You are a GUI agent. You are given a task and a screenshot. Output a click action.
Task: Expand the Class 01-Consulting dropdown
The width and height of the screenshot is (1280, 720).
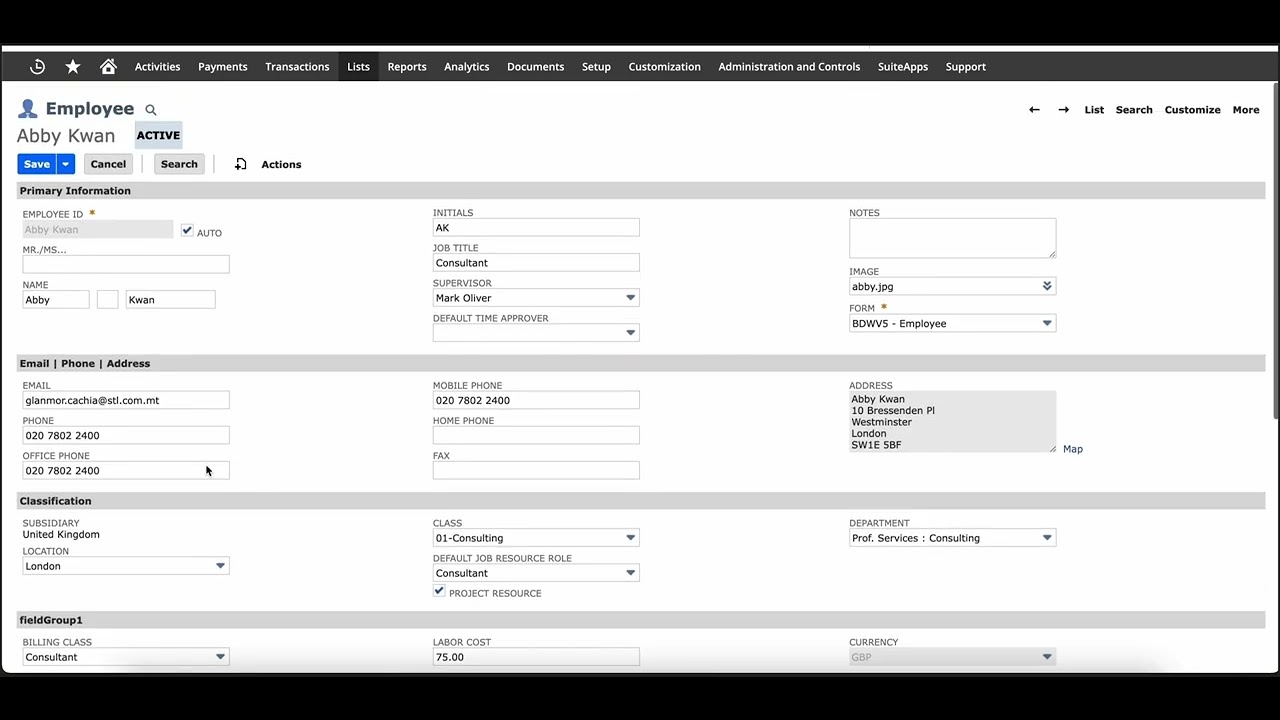(630, 538)
